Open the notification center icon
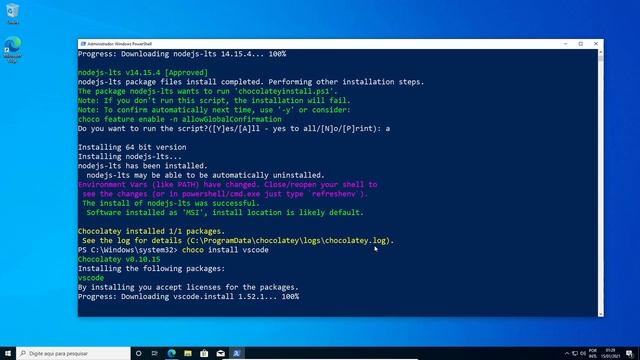The width and height of the screenshot is (640, 360). (x=629, y=353)
